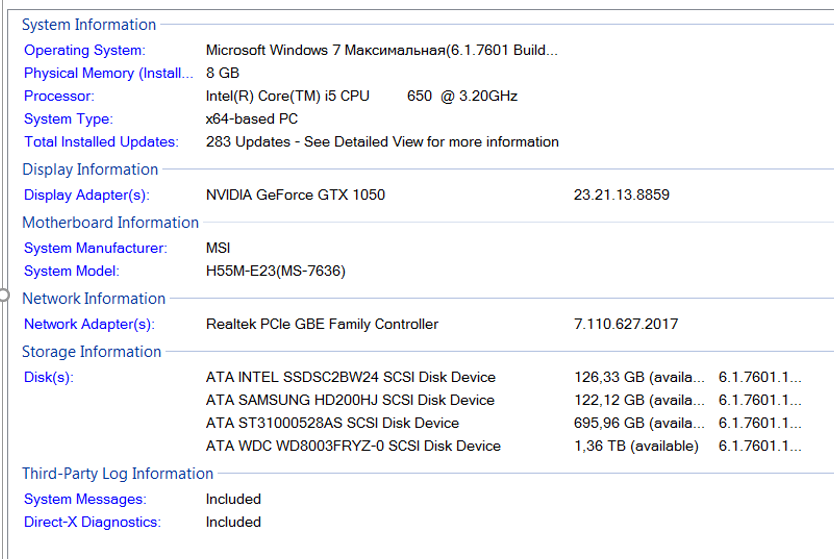Click the ATA ST31000528AS disk entry
834x559 pixels.
(332, 423)
